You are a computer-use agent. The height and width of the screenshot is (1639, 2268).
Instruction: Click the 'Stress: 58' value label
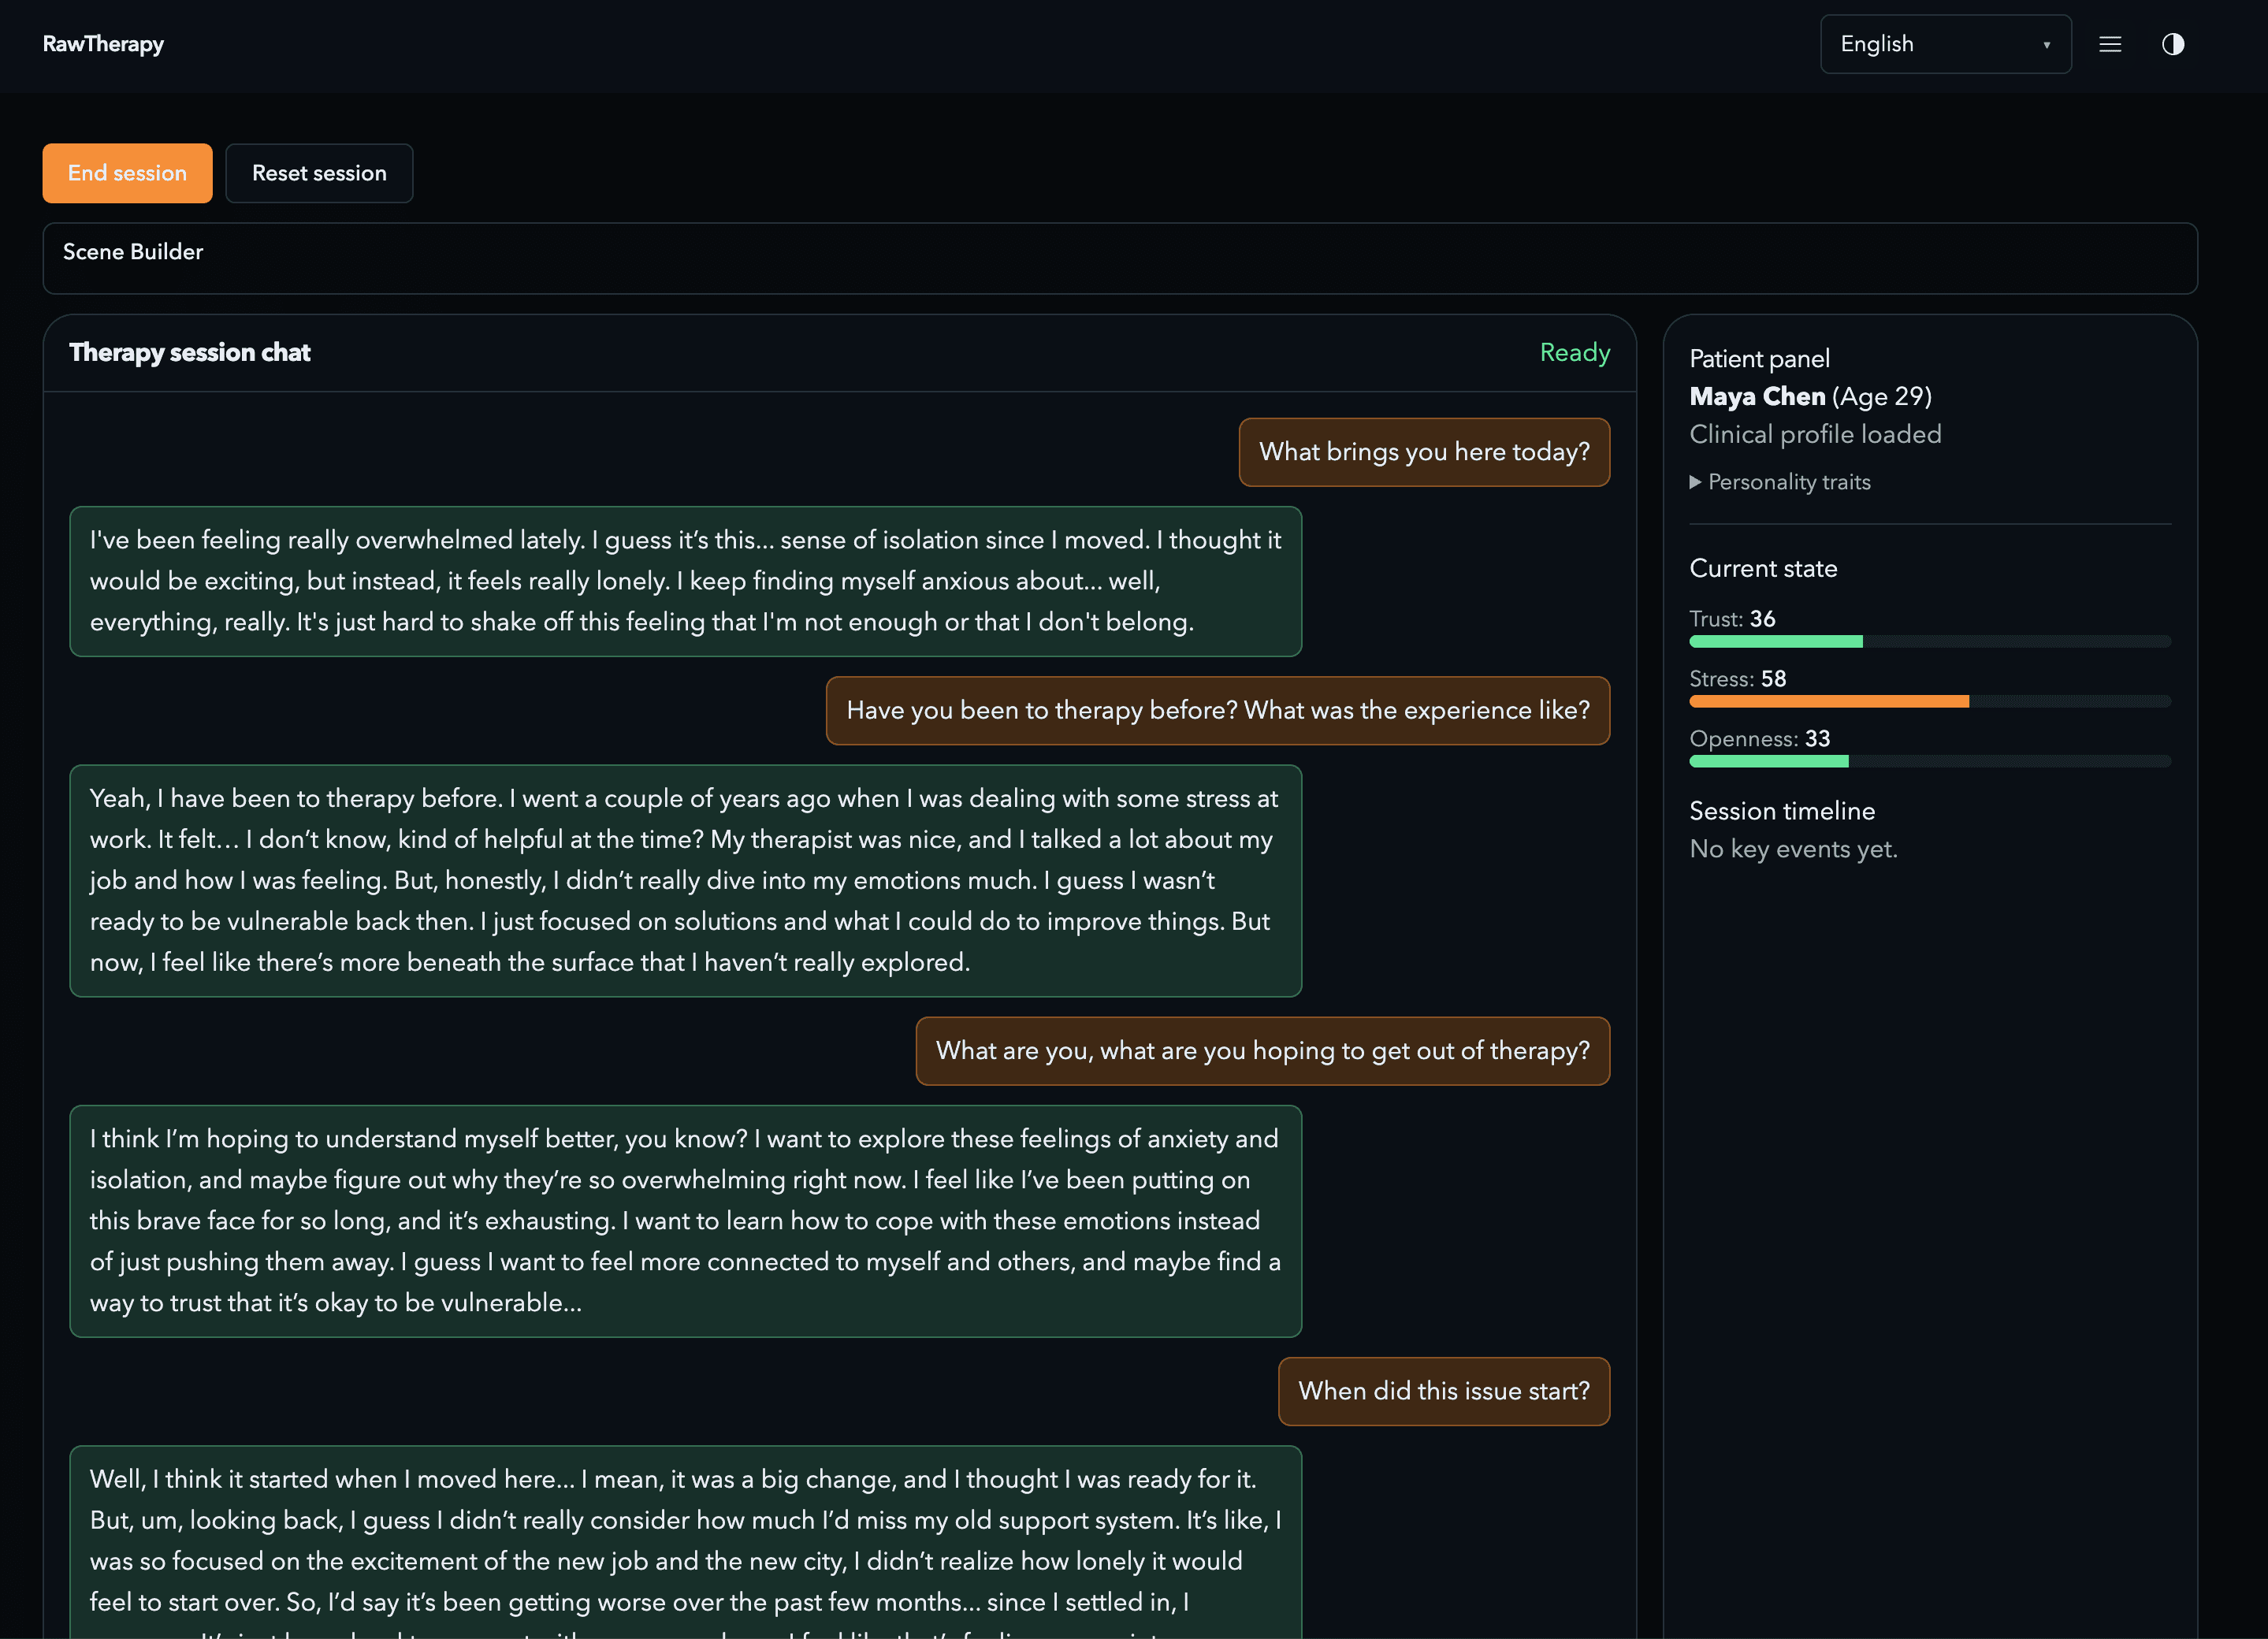point(1737,679)
